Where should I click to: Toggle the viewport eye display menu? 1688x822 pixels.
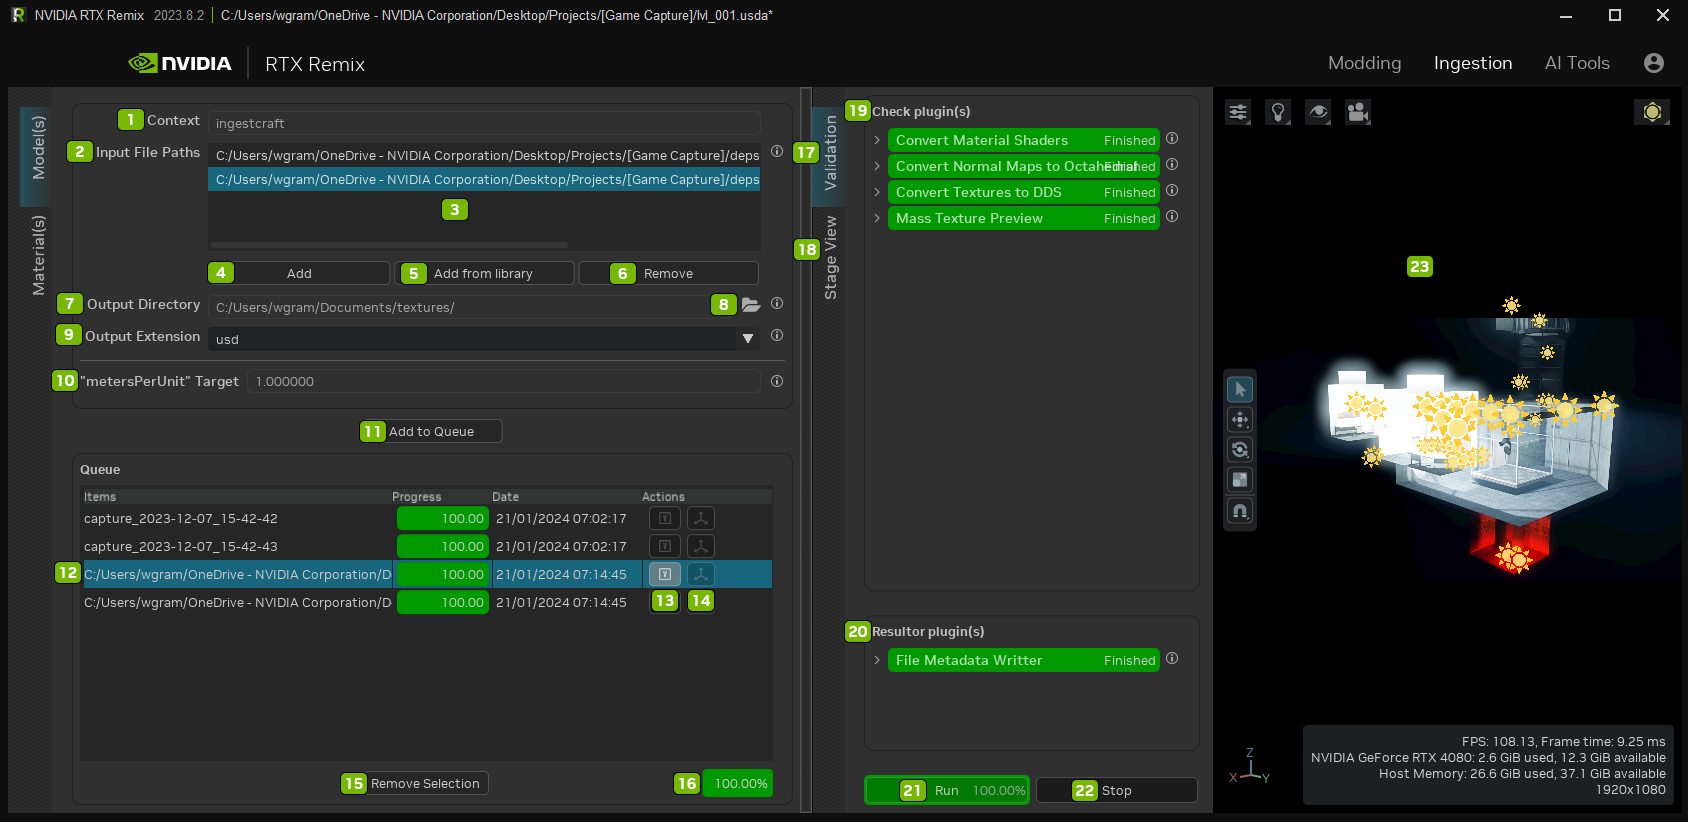click(x=1318, y=112)
